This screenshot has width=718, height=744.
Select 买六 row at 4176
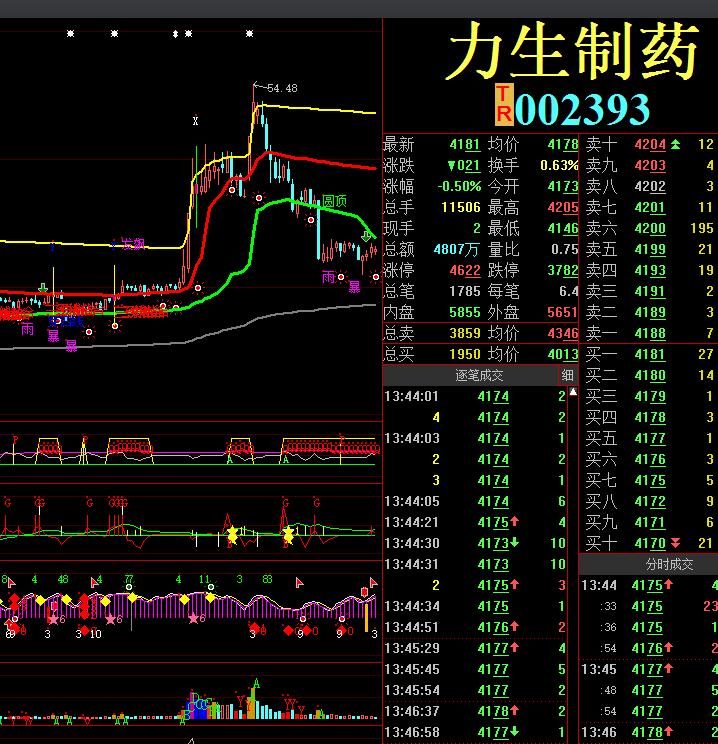click(x=649, y=459)
